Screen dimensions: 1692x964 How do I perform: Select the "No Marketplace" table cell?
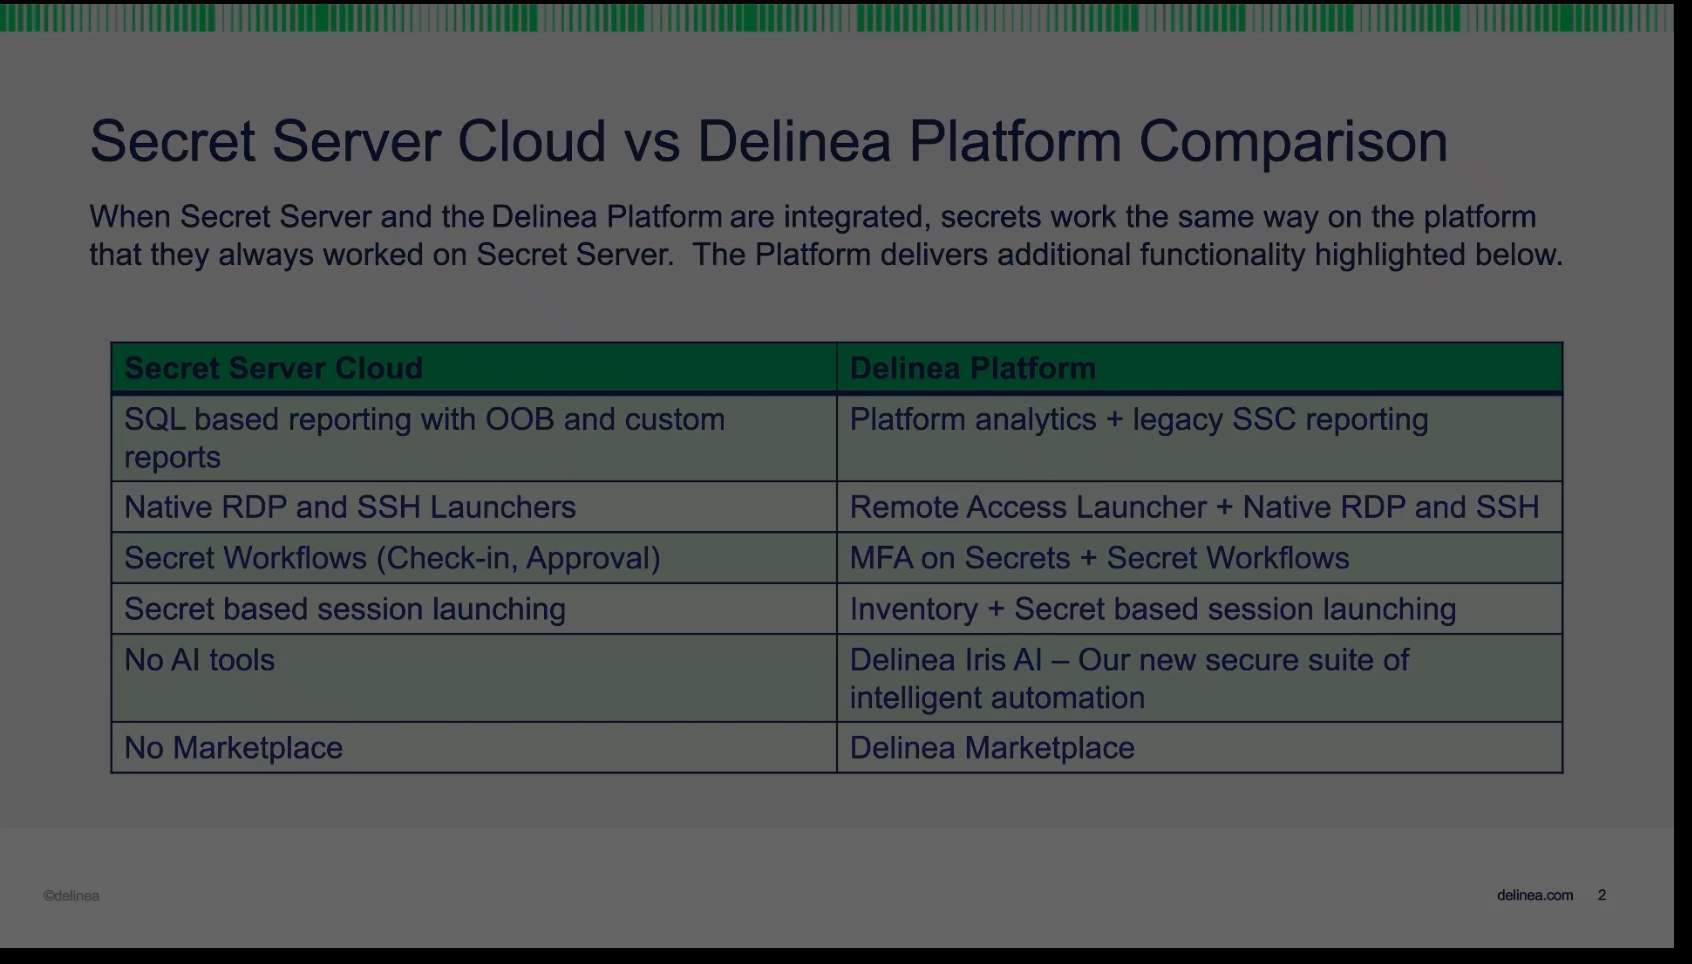click(x=233, y=748)
